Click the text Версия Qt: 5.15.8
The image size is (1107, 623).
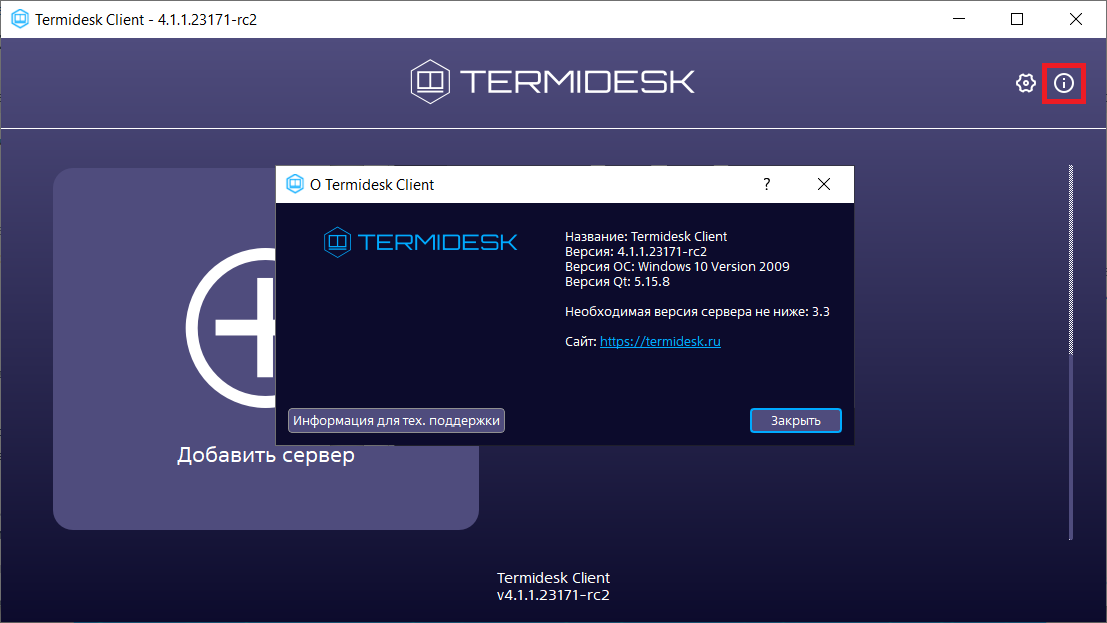click(617, 281)
